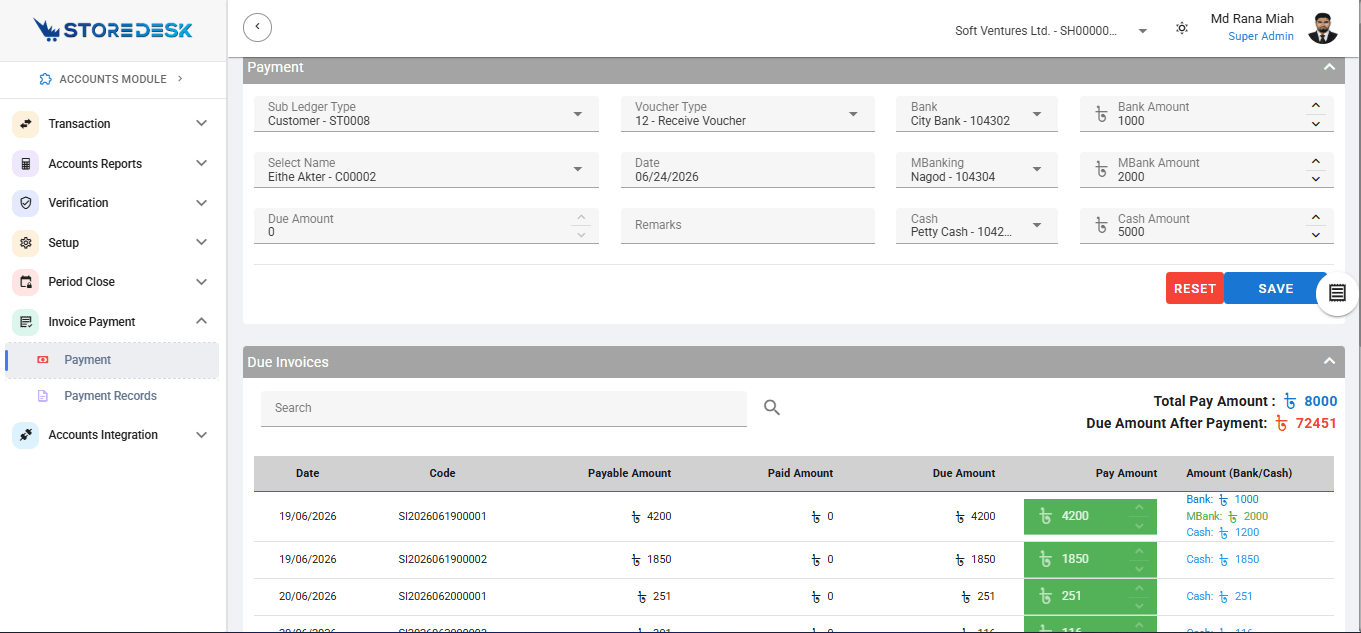Screen dimensions: 1361x633
Task: Click the search magnifier icon in Due Invoices
Action: 772,407
